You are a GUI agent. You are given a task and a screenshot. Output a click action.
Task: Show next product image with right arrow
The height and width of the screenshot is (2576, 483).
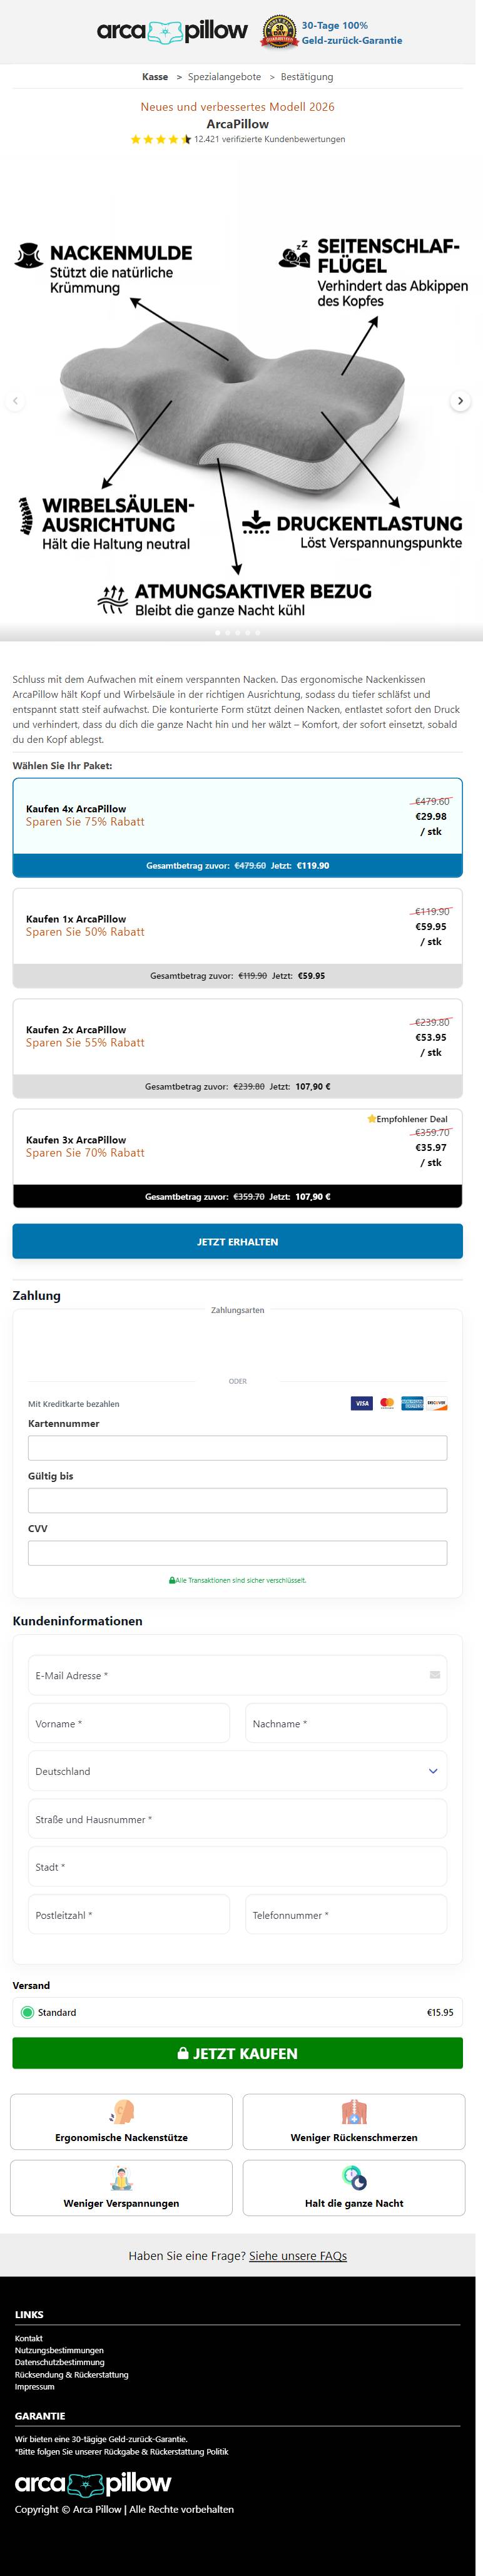click(460, 401)
